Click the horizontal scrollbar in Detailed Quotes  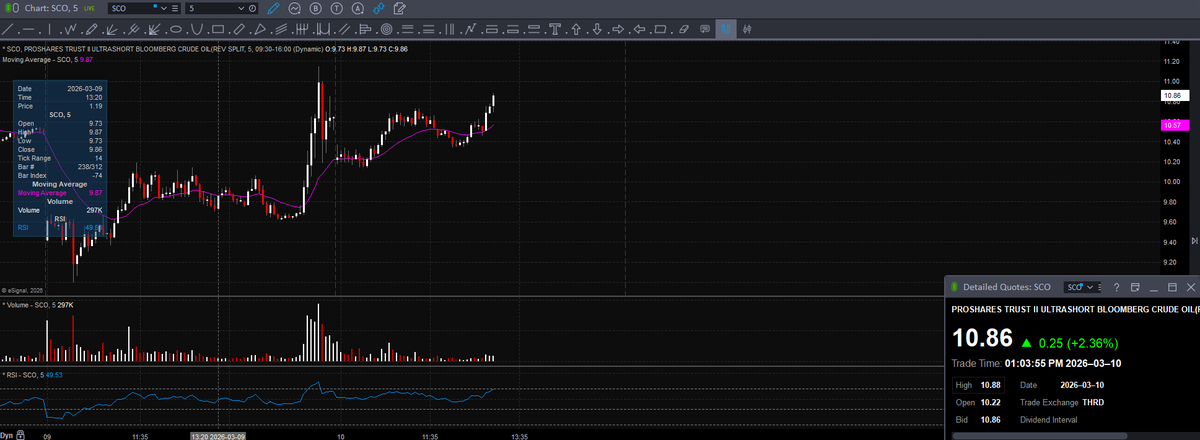pyautogui.click(x=1038, y=435)
